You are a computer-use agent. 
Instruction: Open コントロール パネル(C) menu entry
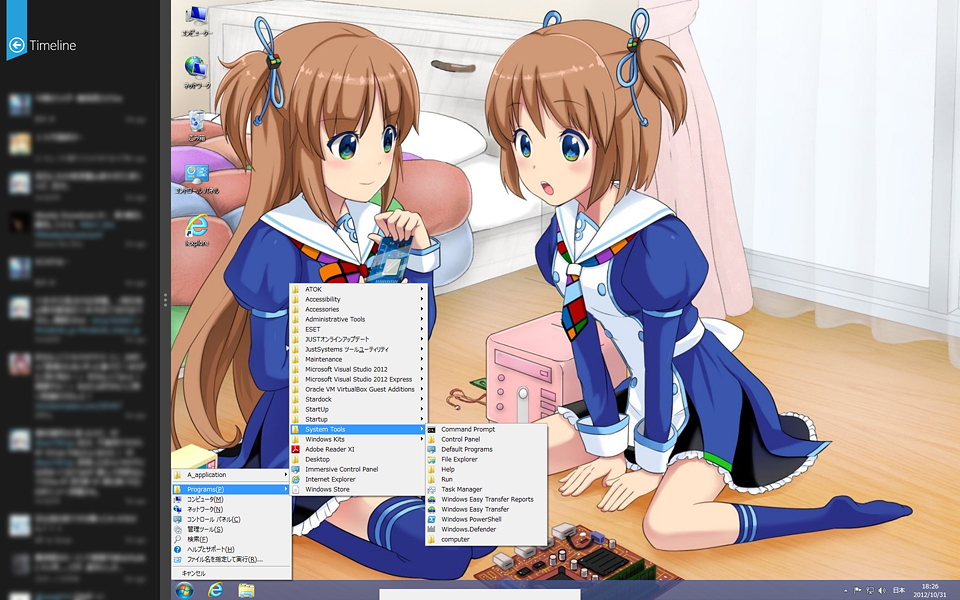pos(231,519)
